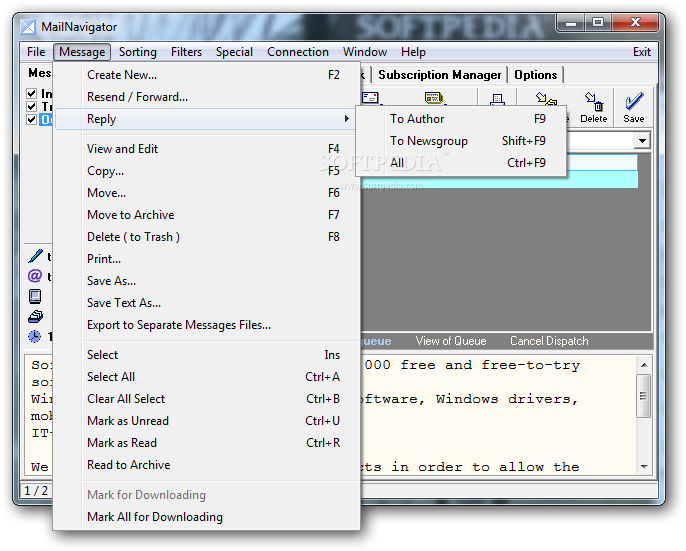The width and height of the screenshot is (686, 551).
Task: Click Cancel Dispatch link
Action: 549,340
